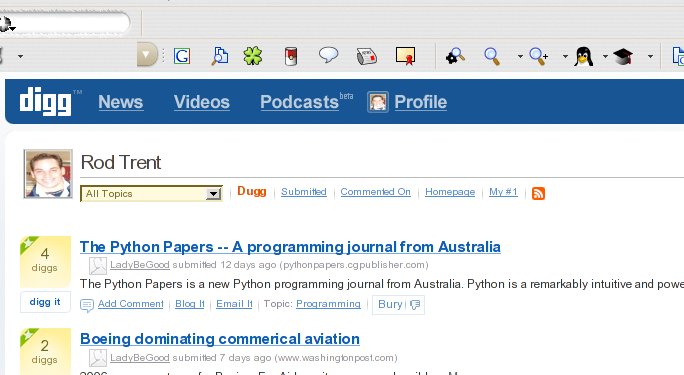Click the magnifier with plus sign icon
The width and height of the screenshot is (684, 375).
538,56
